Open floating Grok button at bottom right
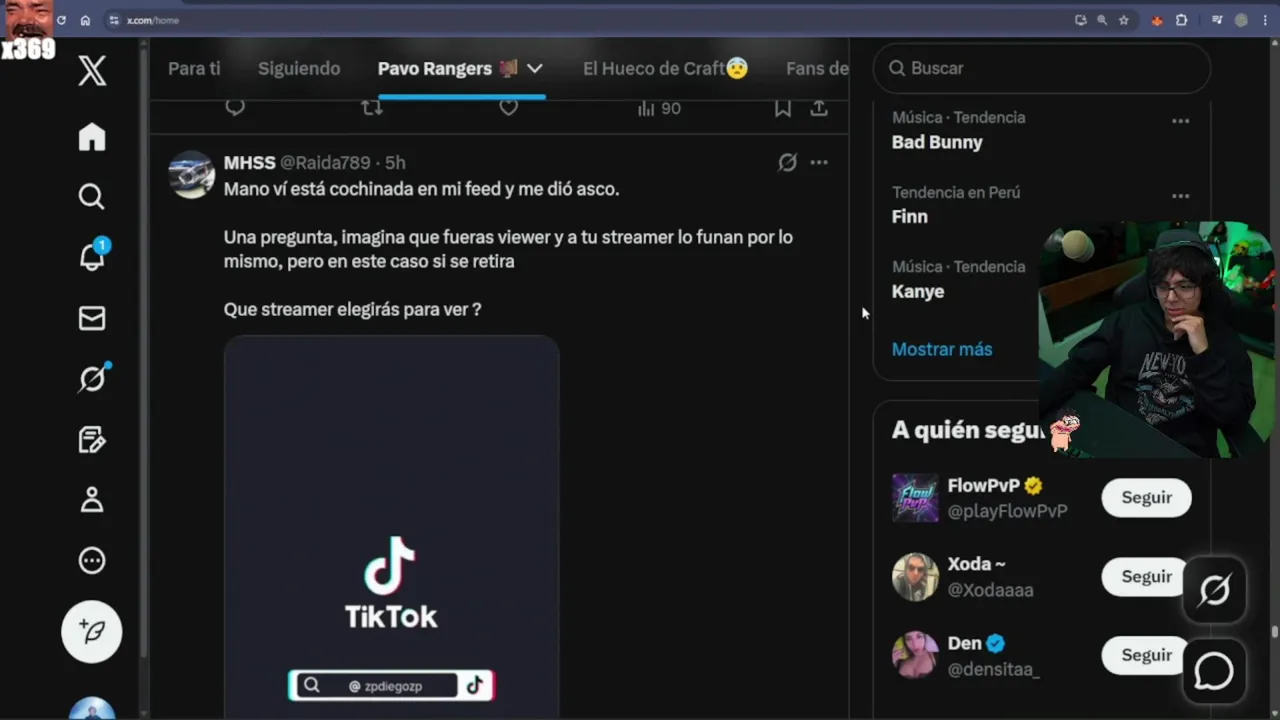Screen dimensions: 1280x720 (x=1214, y=591)
